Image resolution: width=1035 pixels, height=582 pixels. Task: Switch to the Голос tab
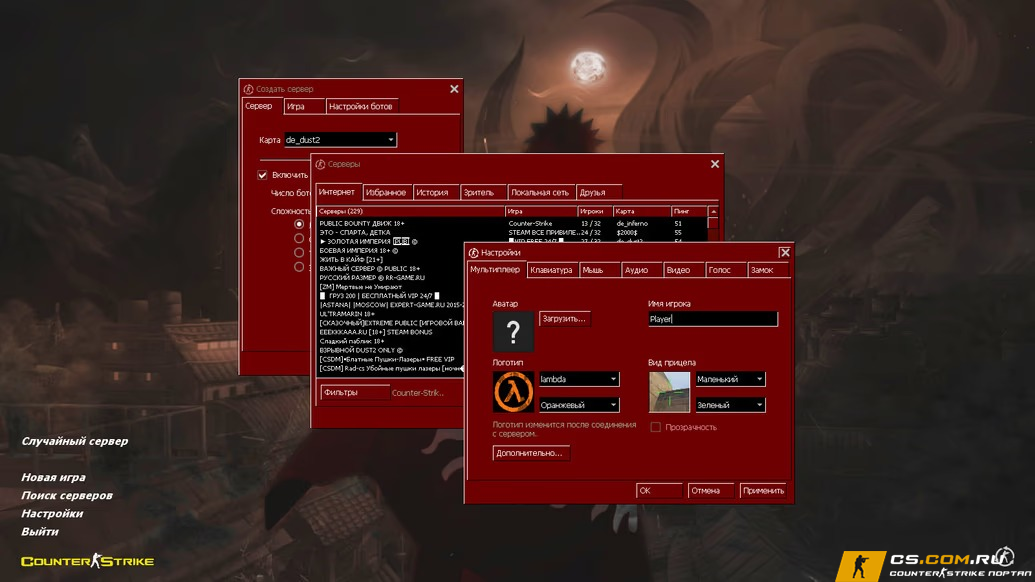725,270
